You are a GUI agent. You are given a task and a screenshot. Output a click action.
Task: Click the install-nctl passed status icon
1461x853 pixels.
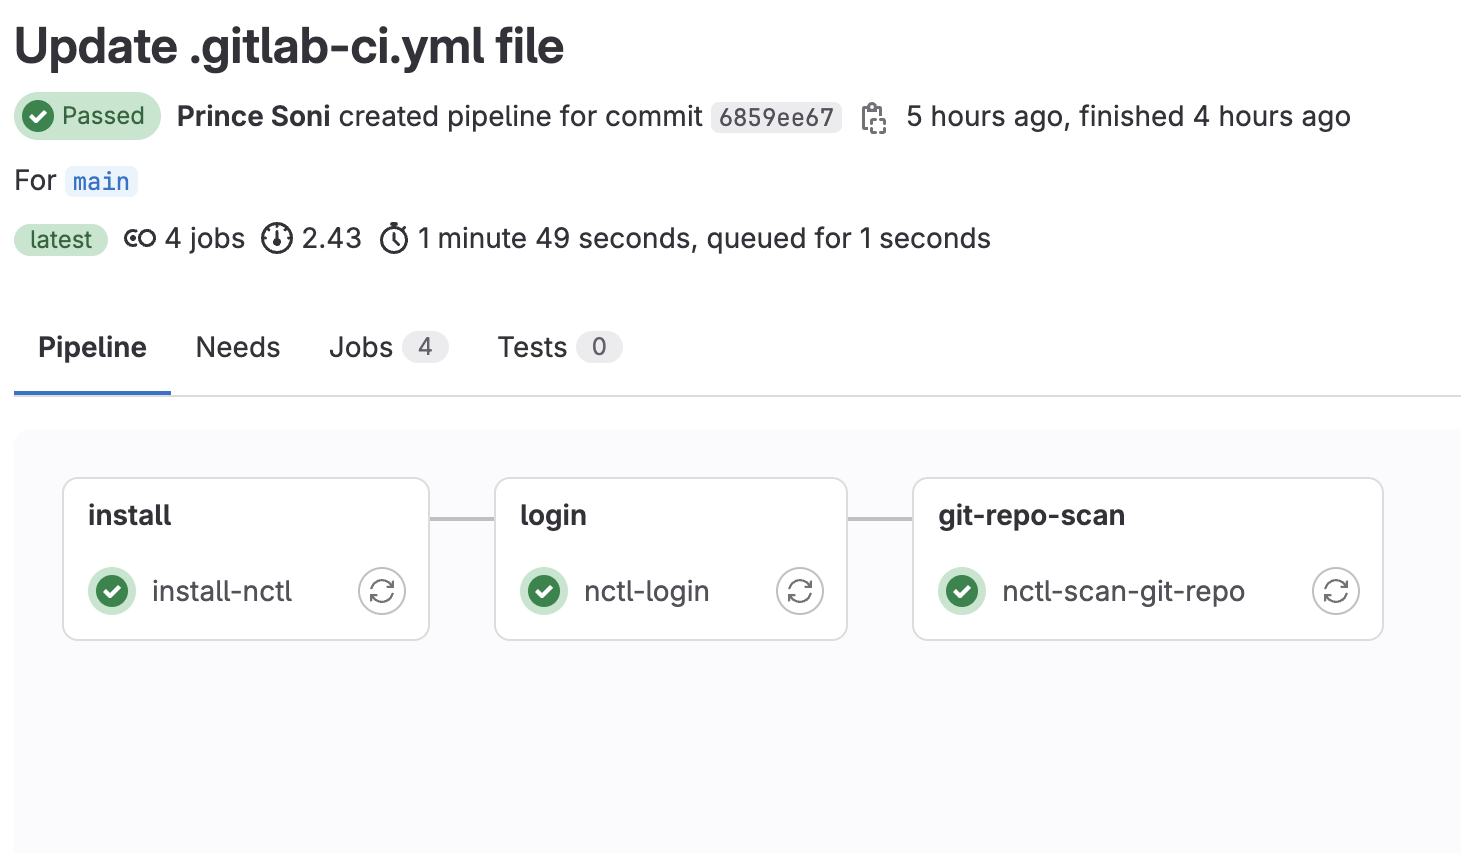click(112, 591)
